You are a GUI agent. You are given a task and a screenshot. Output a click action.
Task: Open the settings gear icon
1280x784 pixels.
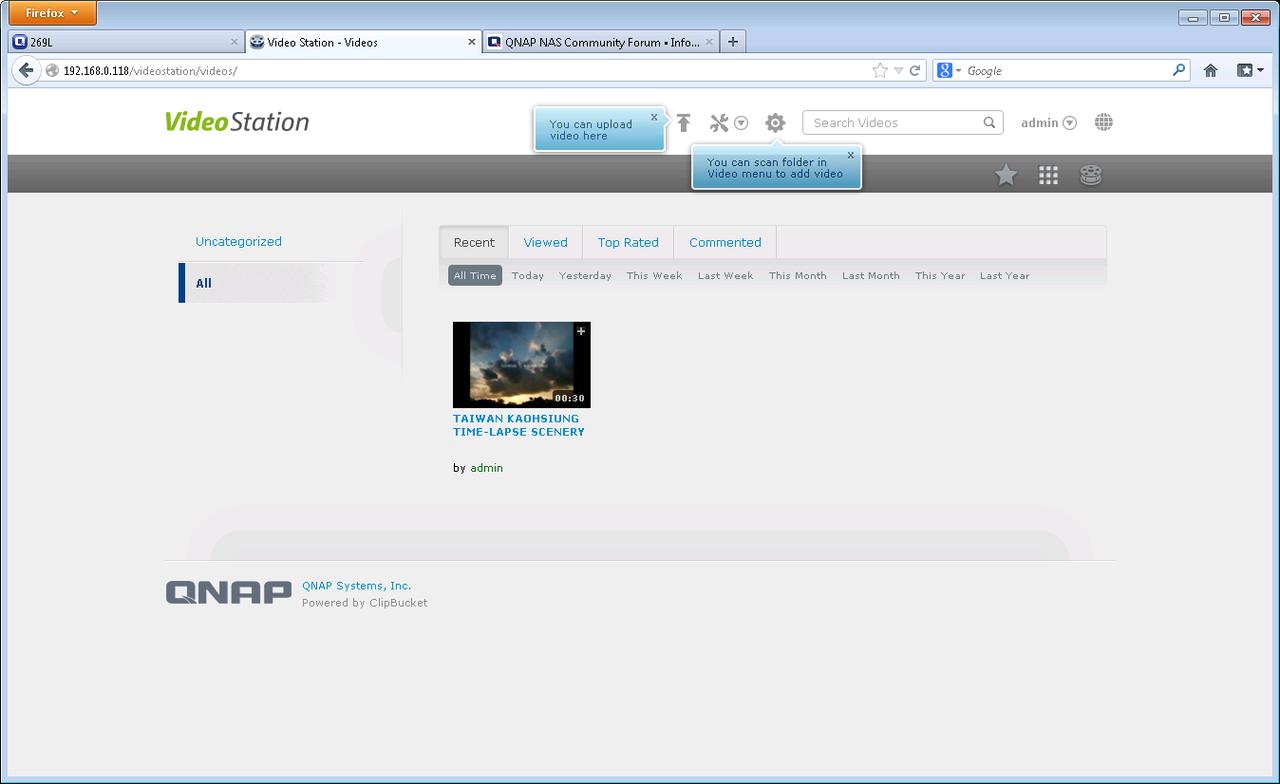775,123
